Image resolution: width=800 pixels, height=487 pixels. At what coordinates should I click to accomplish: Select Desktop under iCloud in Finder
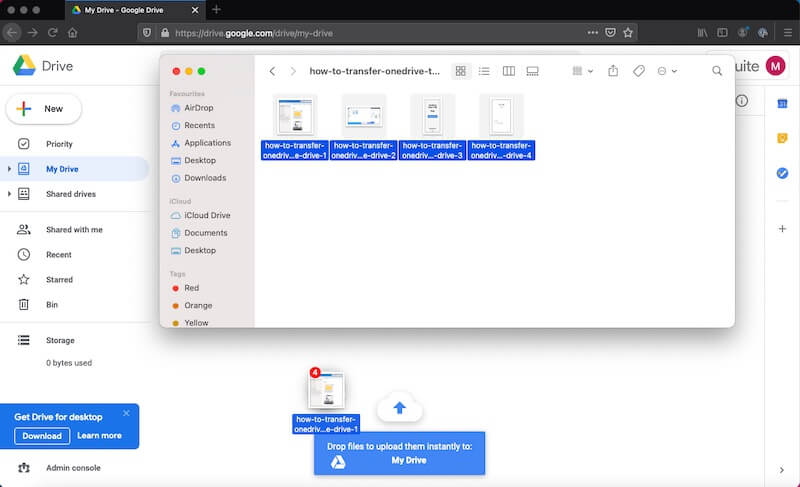click(200, 250)
